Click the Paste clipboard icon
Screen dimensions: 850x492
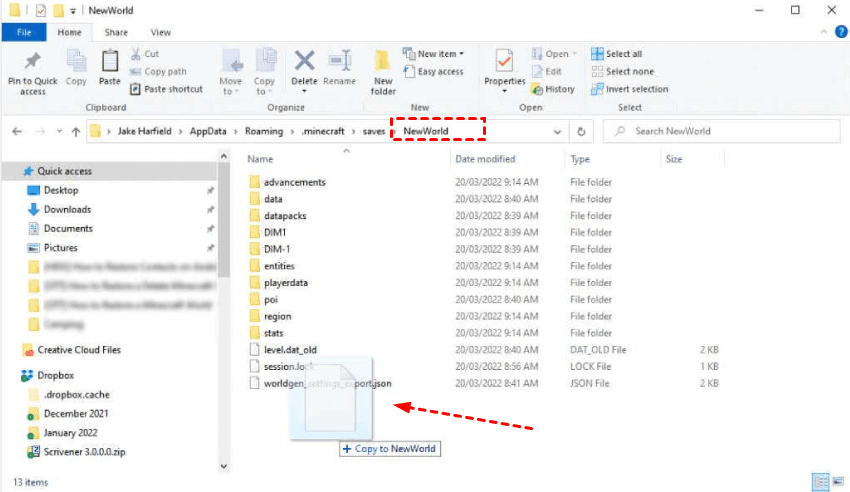pyautogui.click(x=110, y=61)
